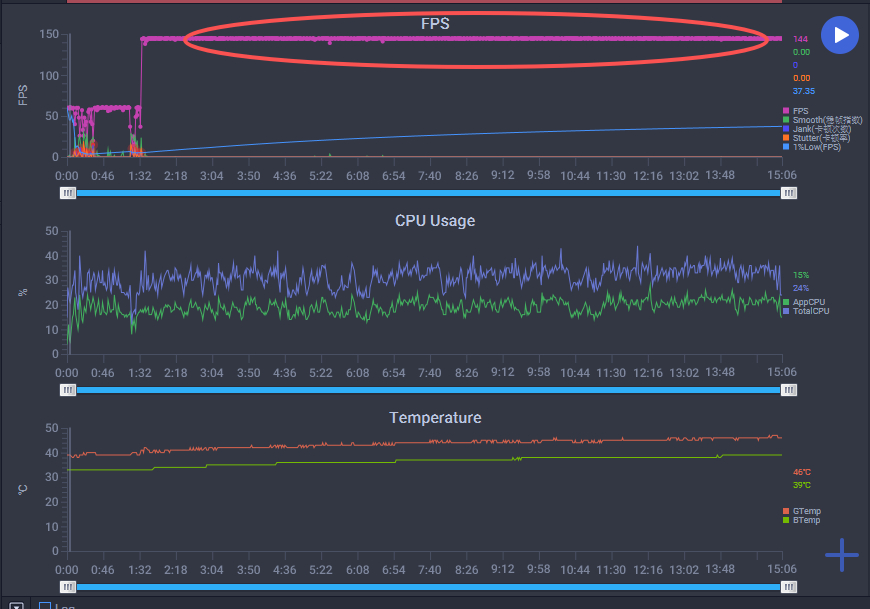
Task: Toggle the TotalCPU legend entry
Action: pos(806,311)
